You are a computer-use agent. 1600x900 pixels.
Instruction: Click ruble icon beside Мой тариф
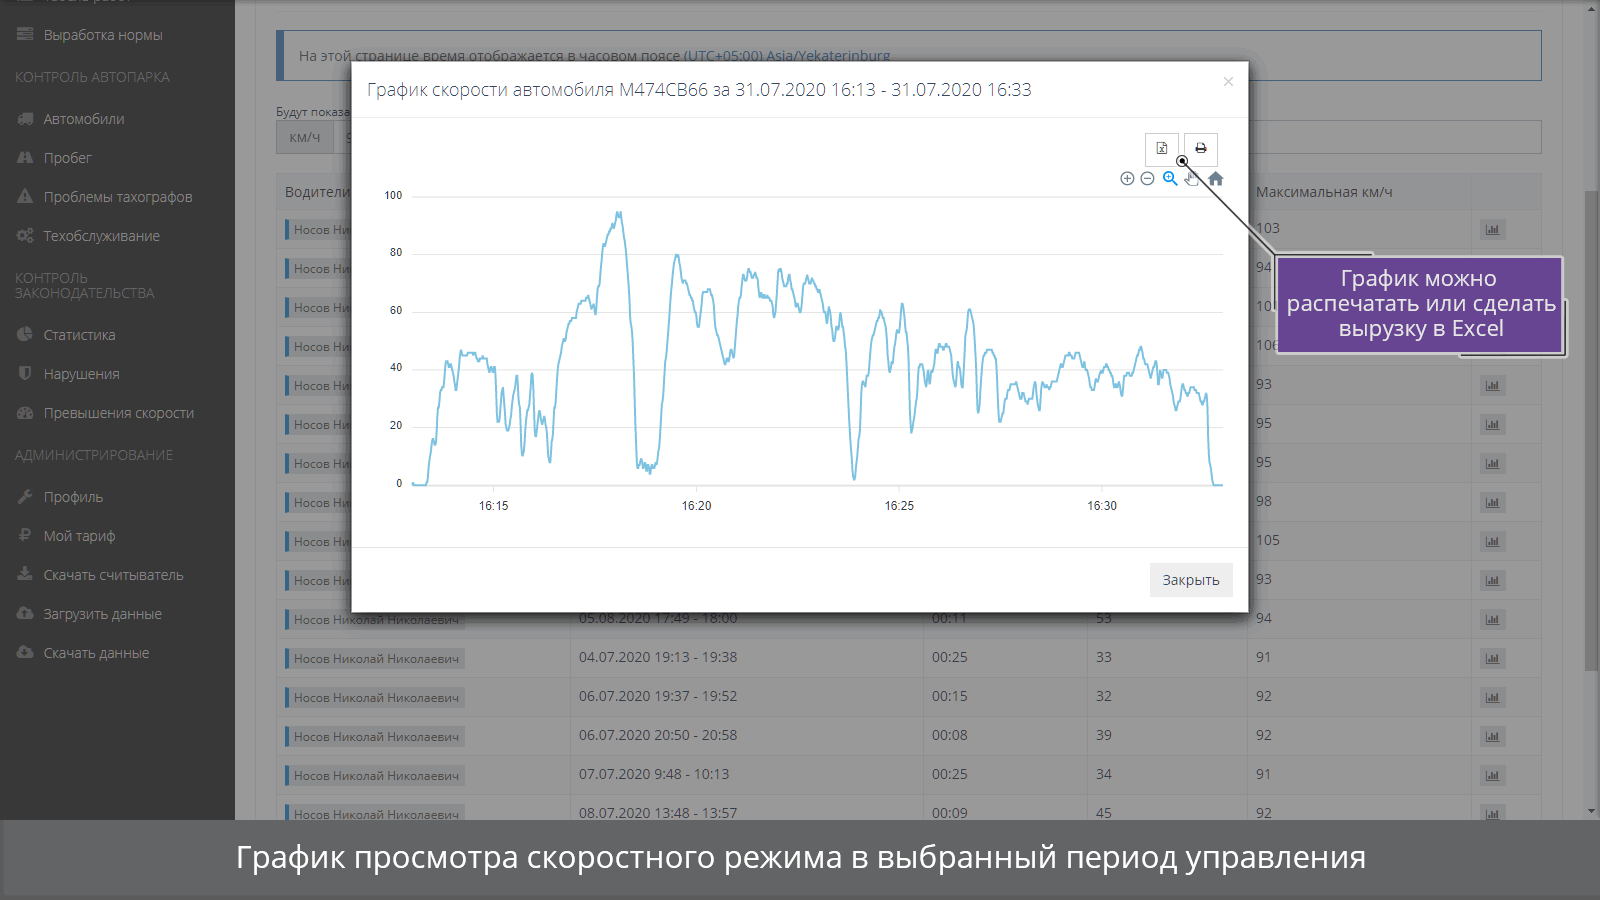[x=25, y=535]
